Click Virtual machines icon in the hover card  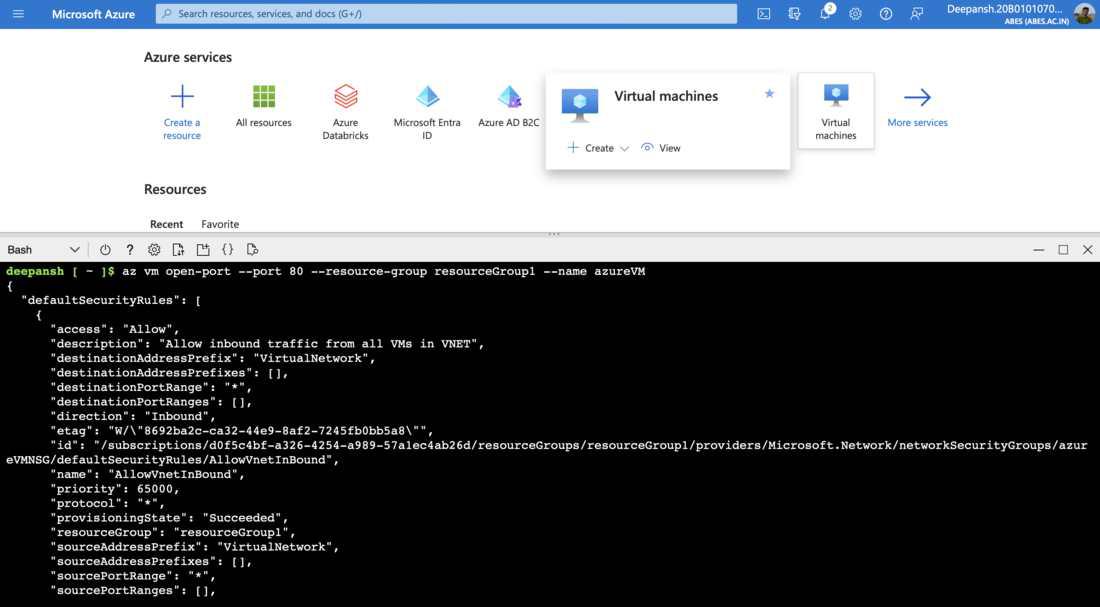click(x=580, y=105)
